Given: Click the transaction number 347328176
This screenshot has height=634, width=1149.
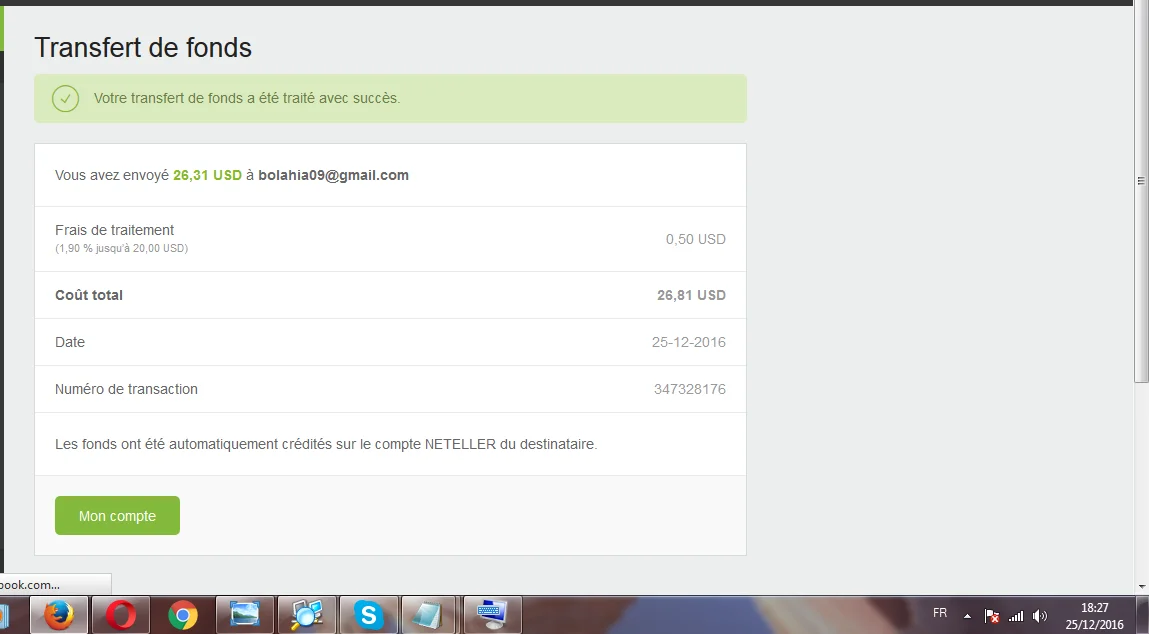Looking at the screenshot, I should tap(689, 389).
